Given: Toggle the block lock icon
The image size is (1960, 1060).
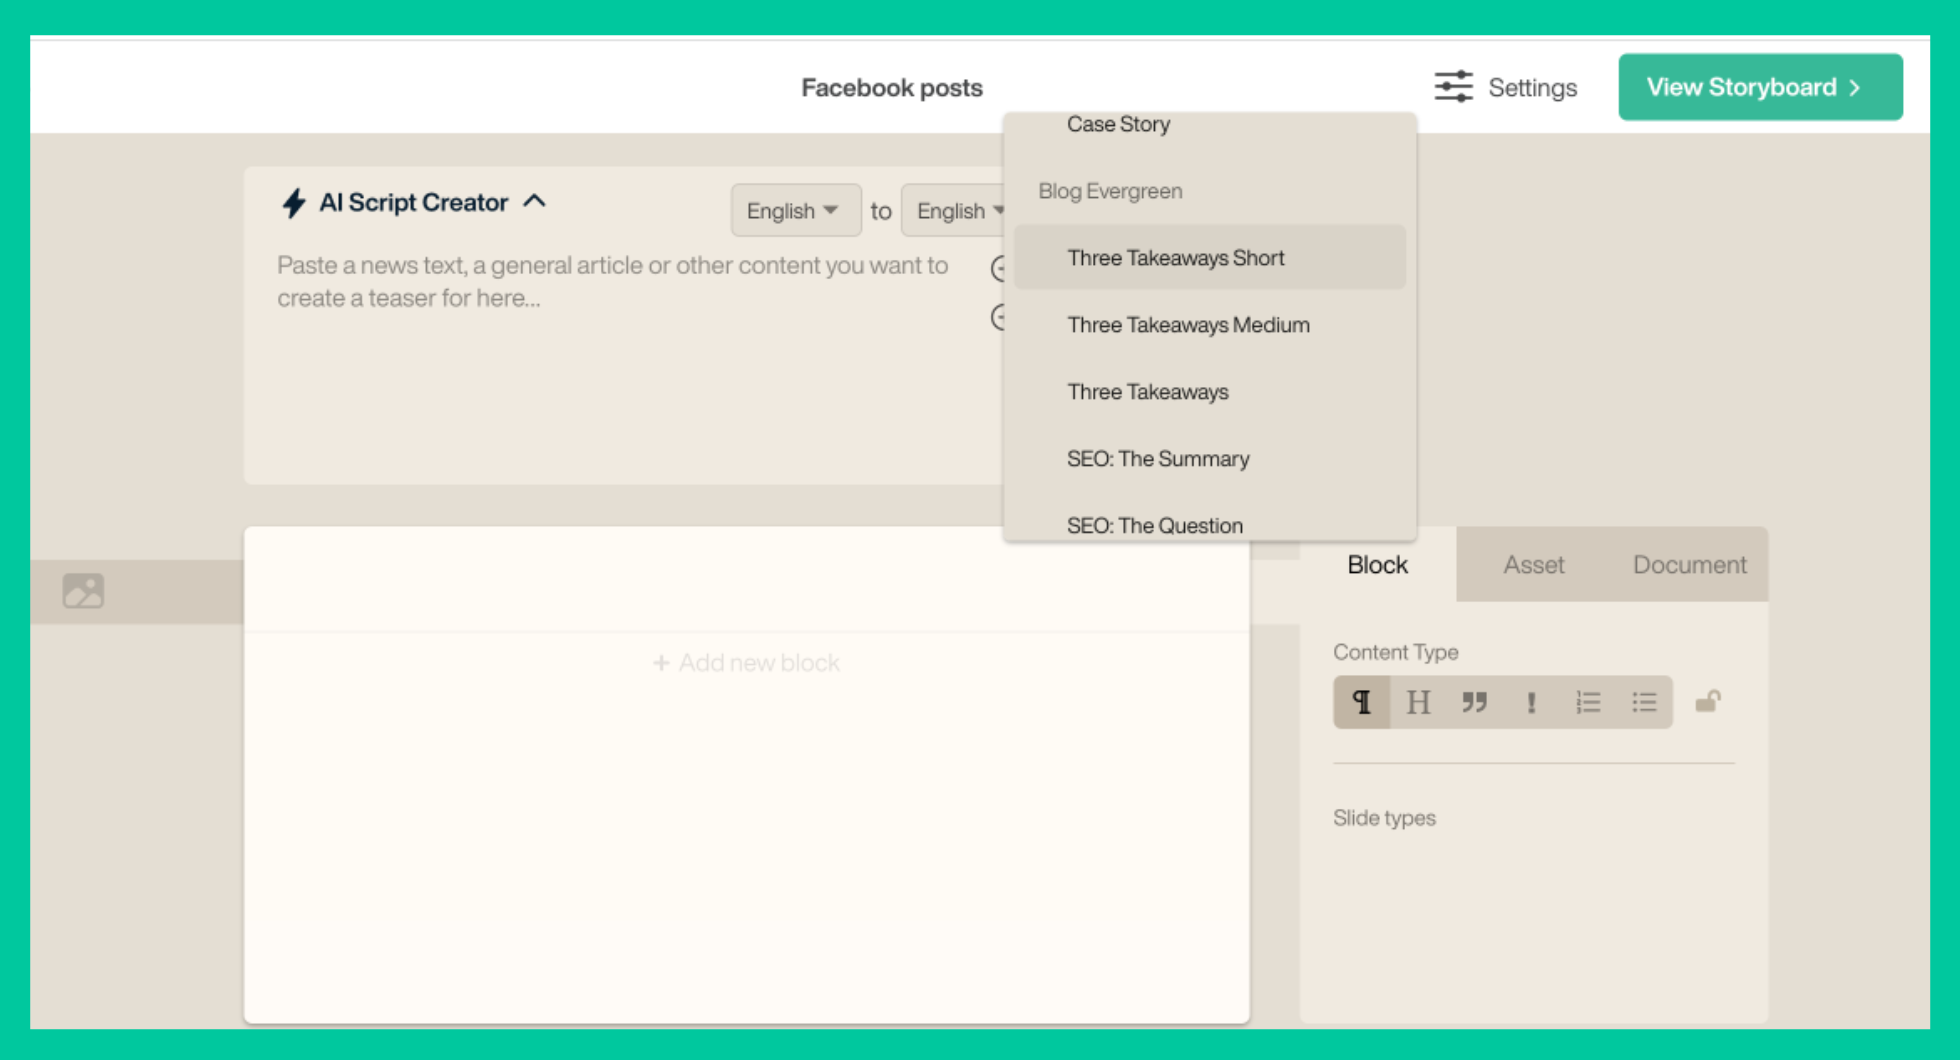Looking at the screenshot, I should [x=1708, y=702].
